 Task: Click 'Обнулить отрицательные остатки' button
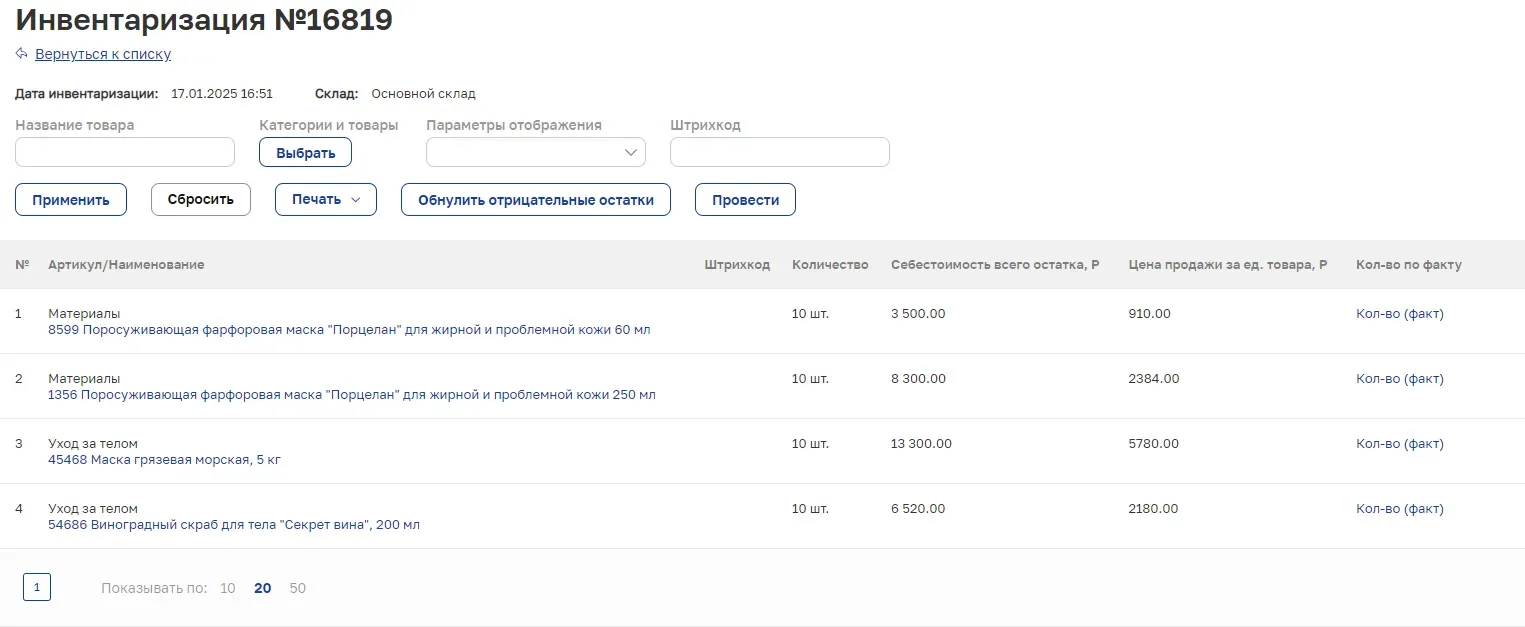tap(536, 200)
